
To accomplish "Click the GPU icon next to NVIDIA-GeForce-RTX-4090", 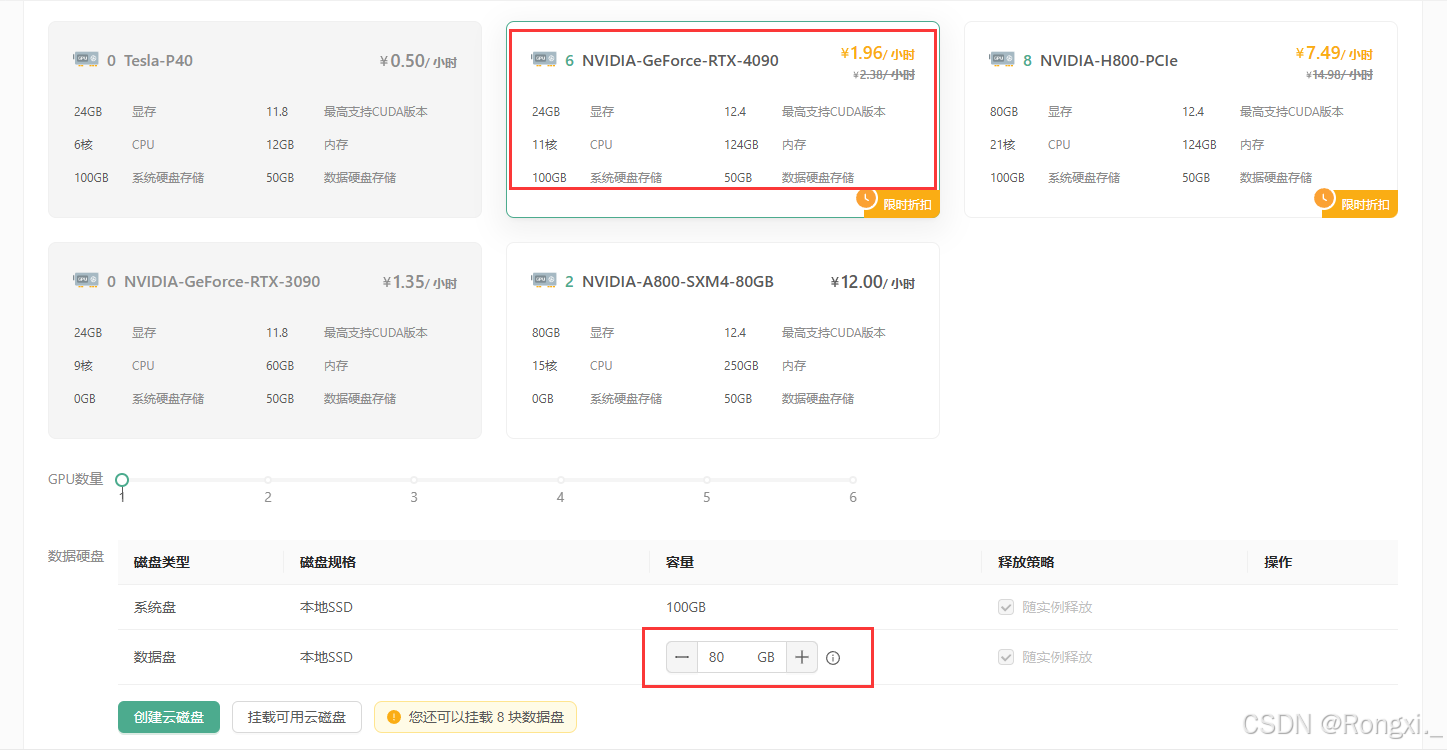I will 544,59.
